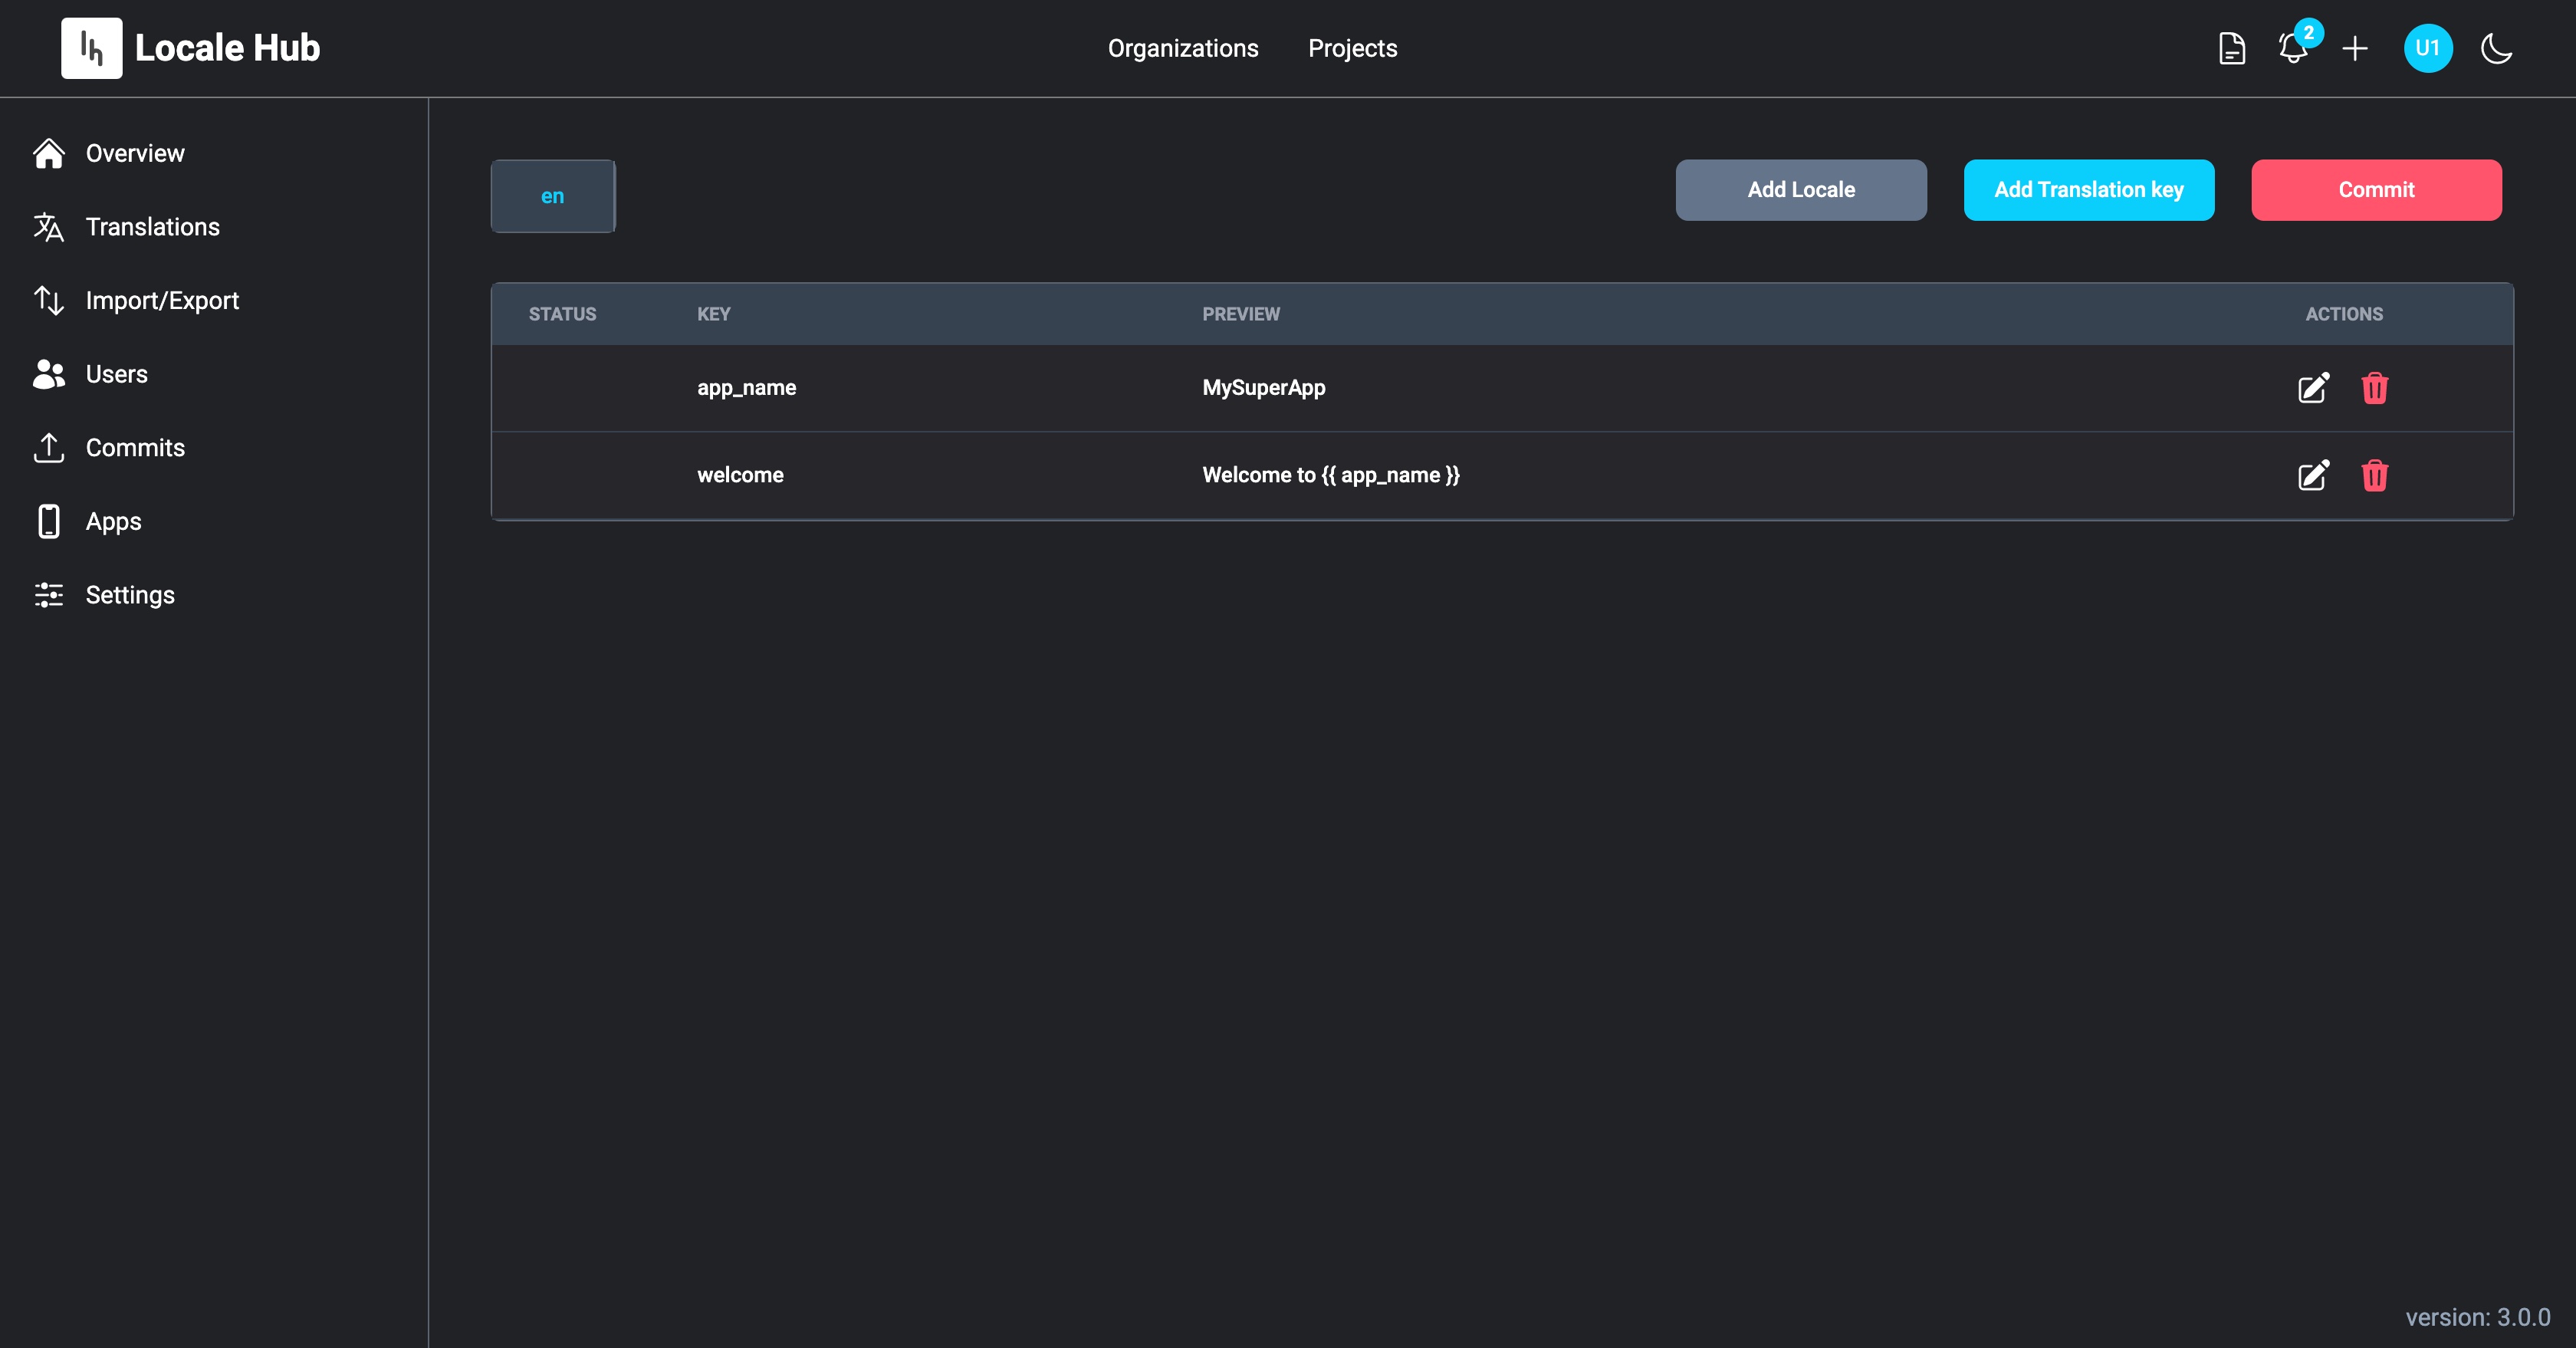
Task: Click the Apps phone icon in sidebar
Action: coord(48,521)
